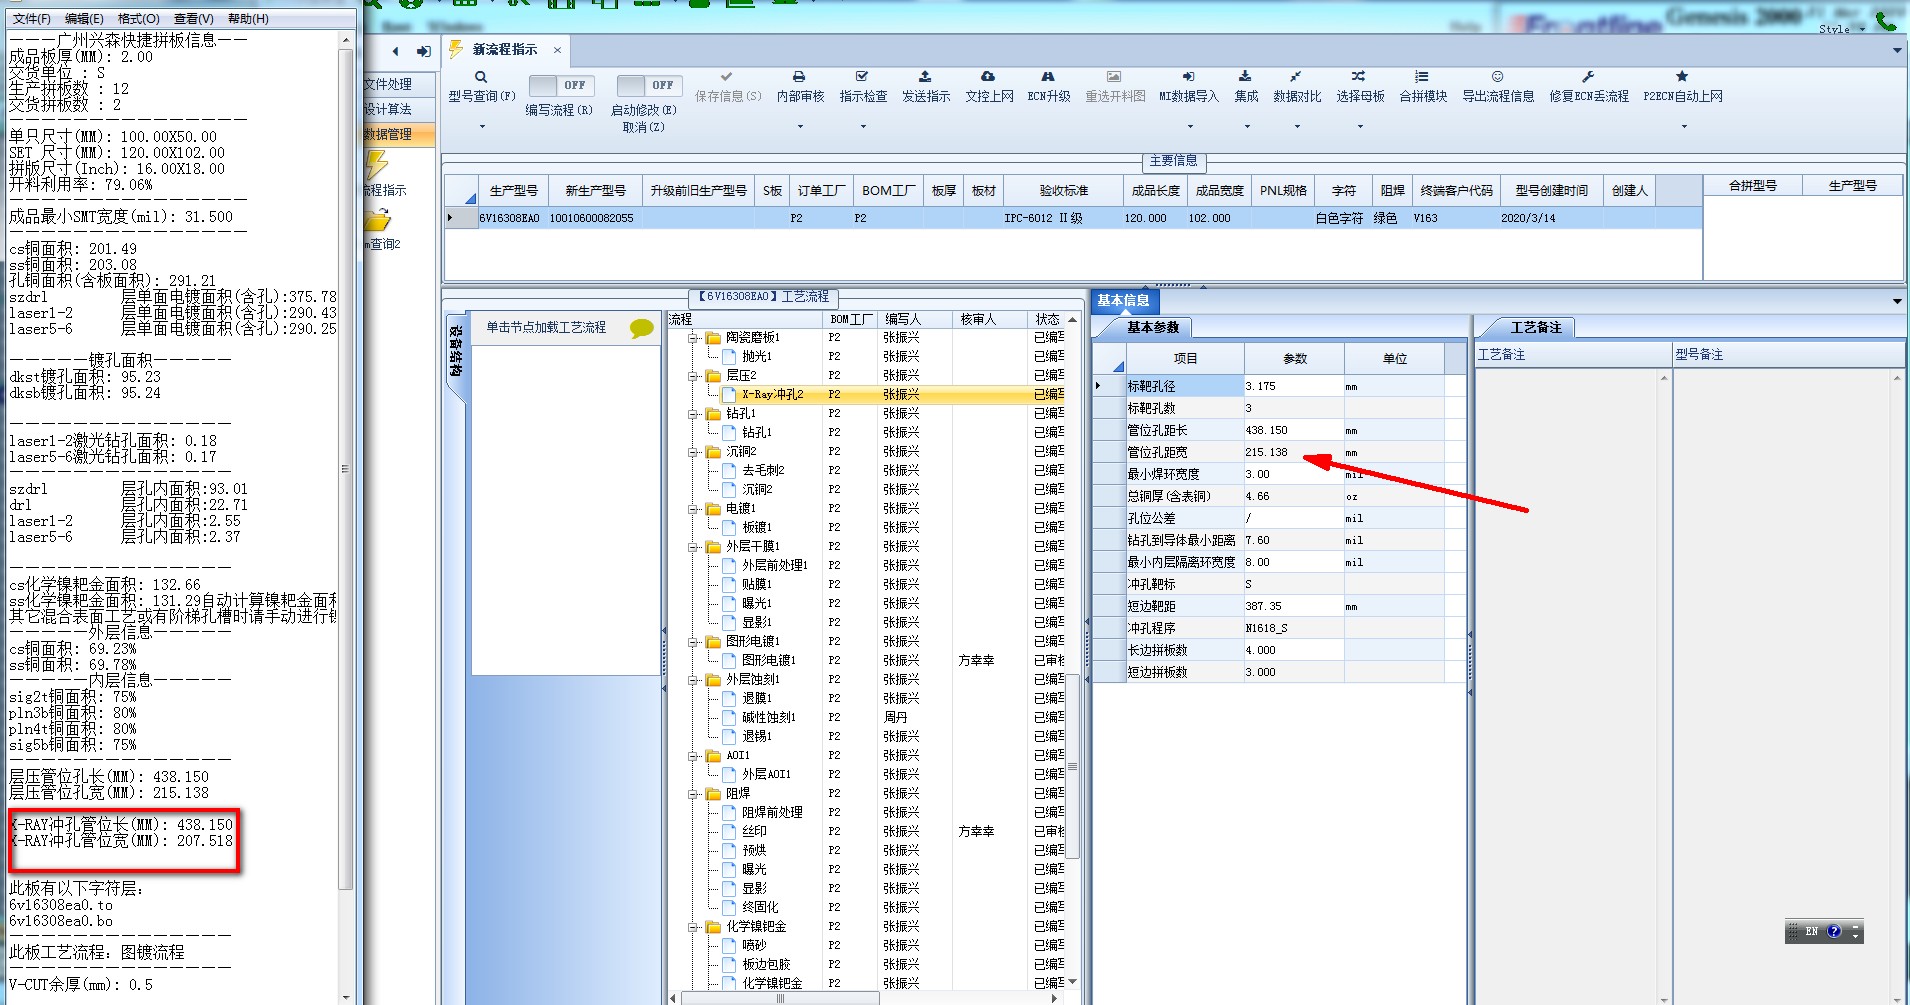Viewport: 1910px width, 1005px height.
Task: Click the EN language bar help icon
Action: click(x=1834, y=931)
